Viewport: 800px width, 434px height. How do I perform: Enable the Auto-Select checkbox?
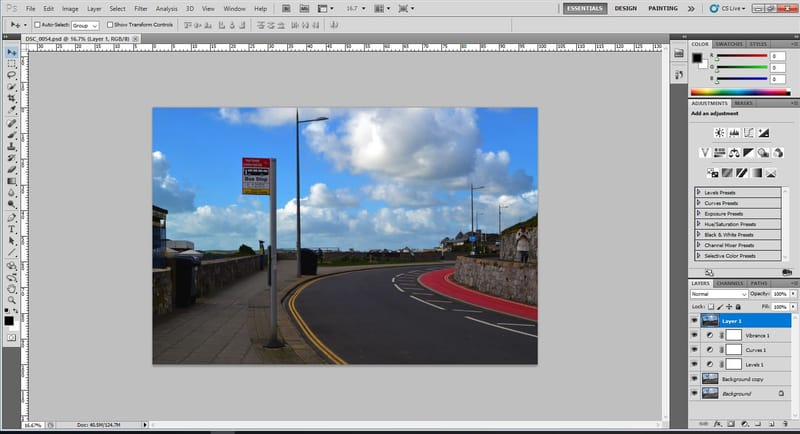click(38, 24)
